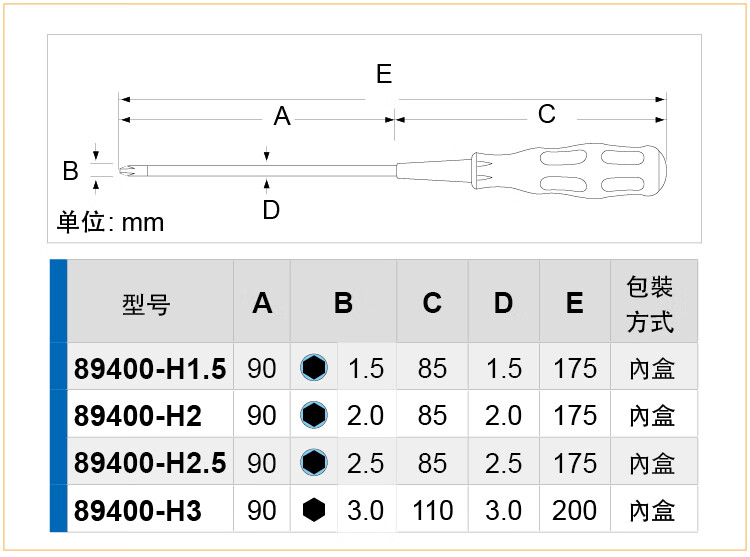Click the 包装方式 column header
The width and height of the screenshot is (750, 557).
(x=651, y=304)
